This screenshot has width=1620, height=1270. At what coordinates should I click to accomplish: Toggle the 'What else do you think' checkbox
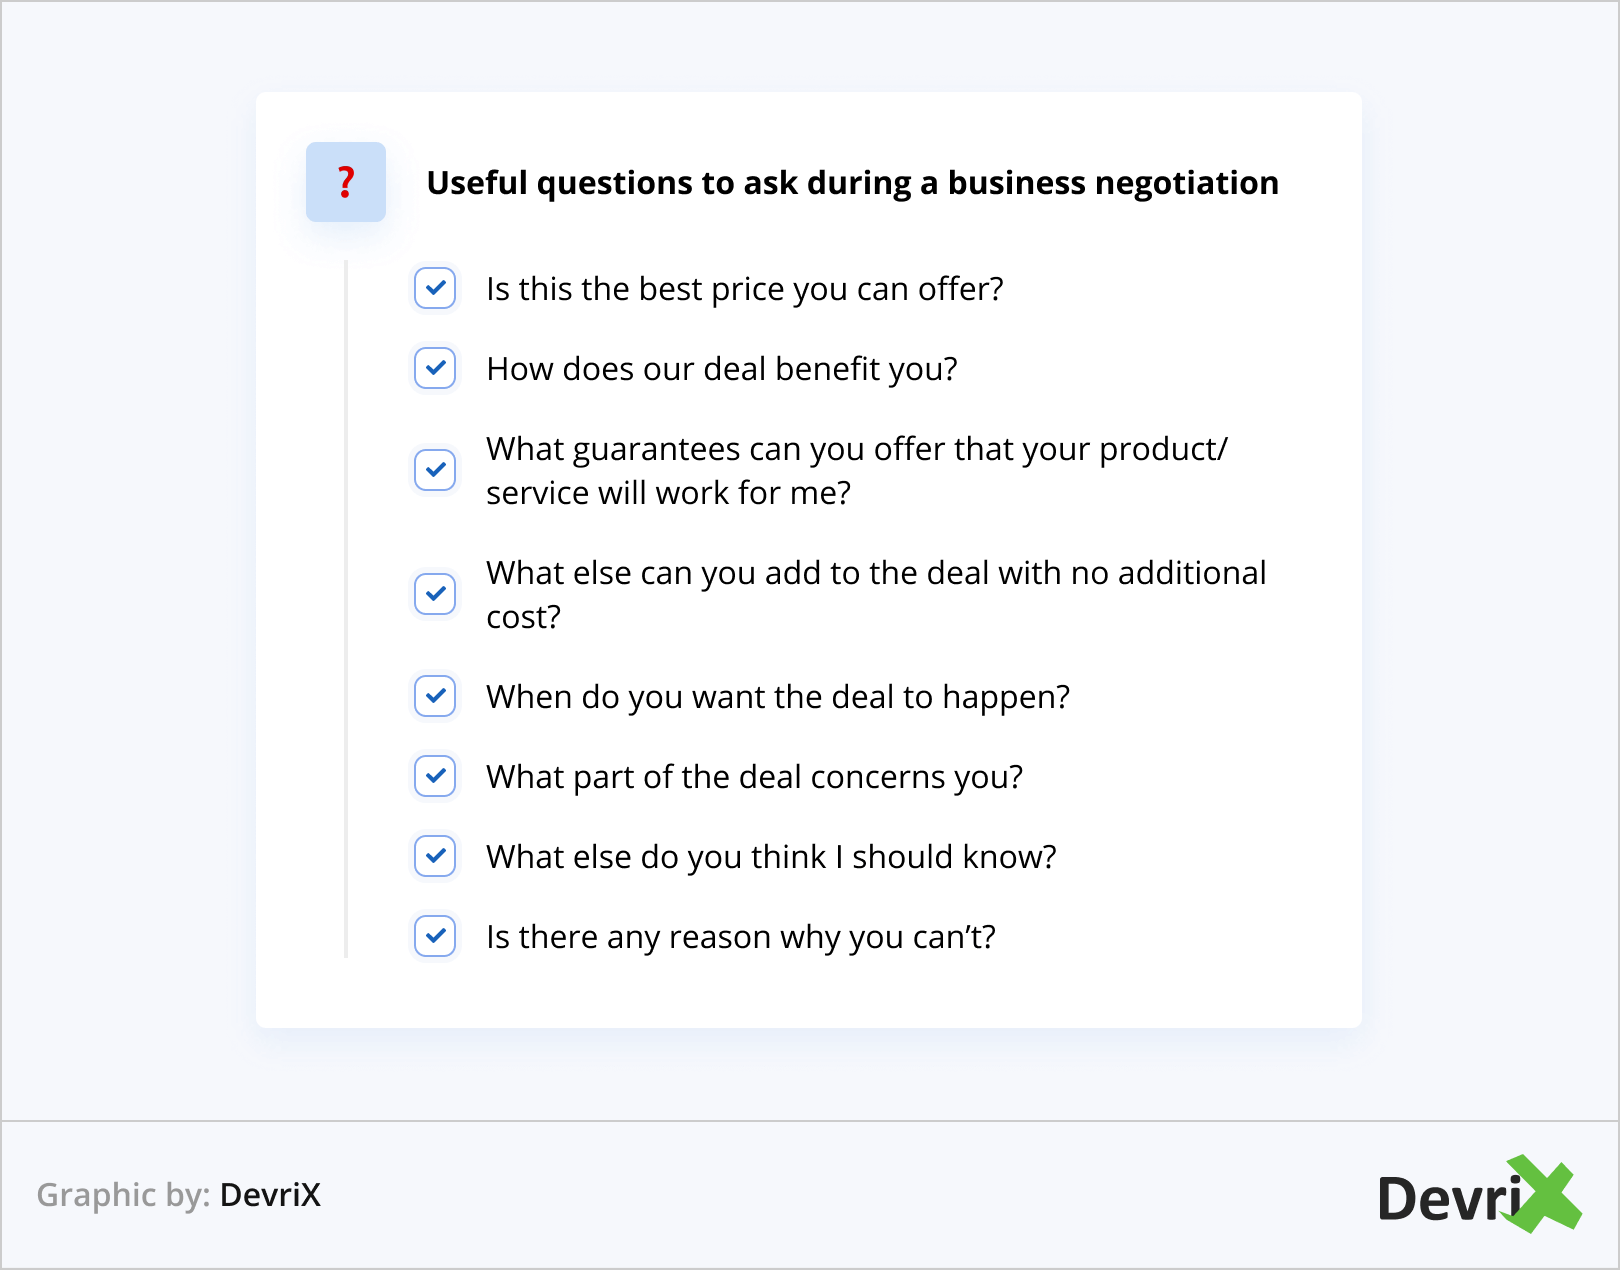pyautogui.click(x=435, y=856)
